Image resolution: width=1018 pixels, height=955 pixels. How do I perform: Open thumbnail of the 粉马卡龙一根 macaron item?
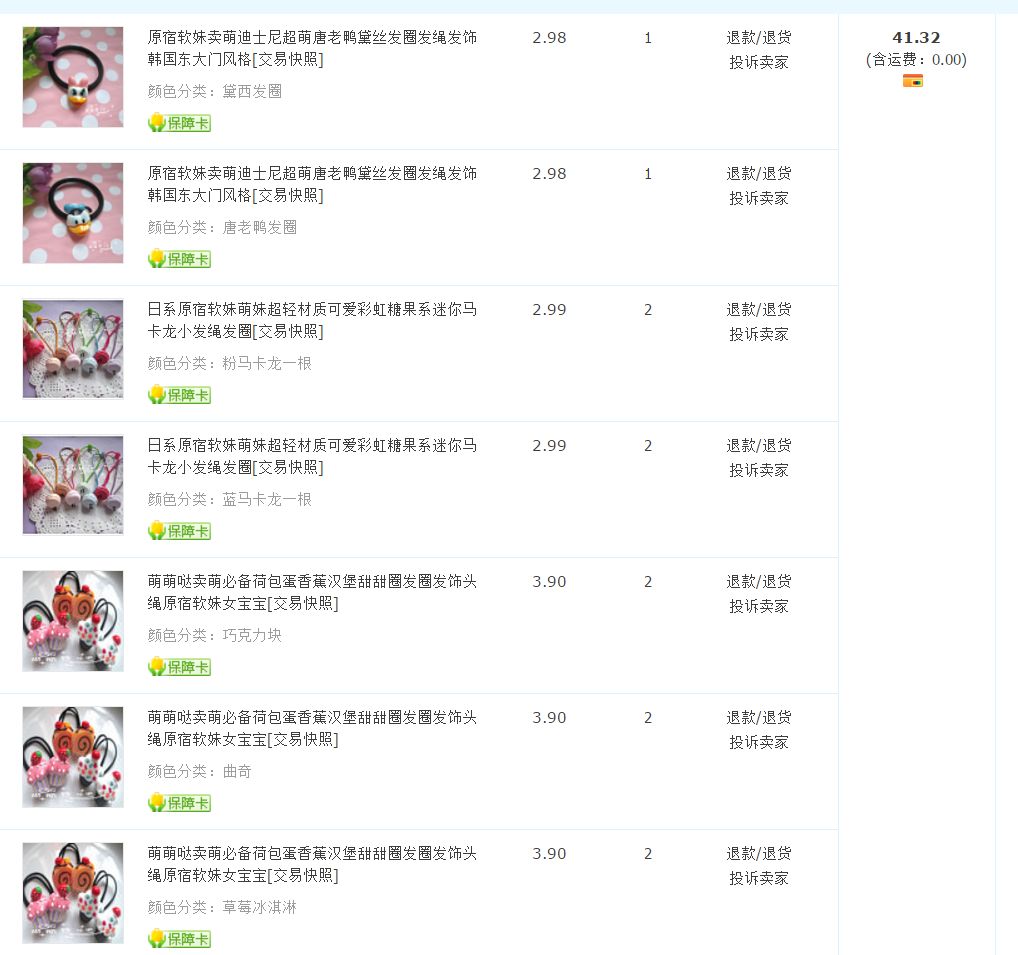point(73,349)
